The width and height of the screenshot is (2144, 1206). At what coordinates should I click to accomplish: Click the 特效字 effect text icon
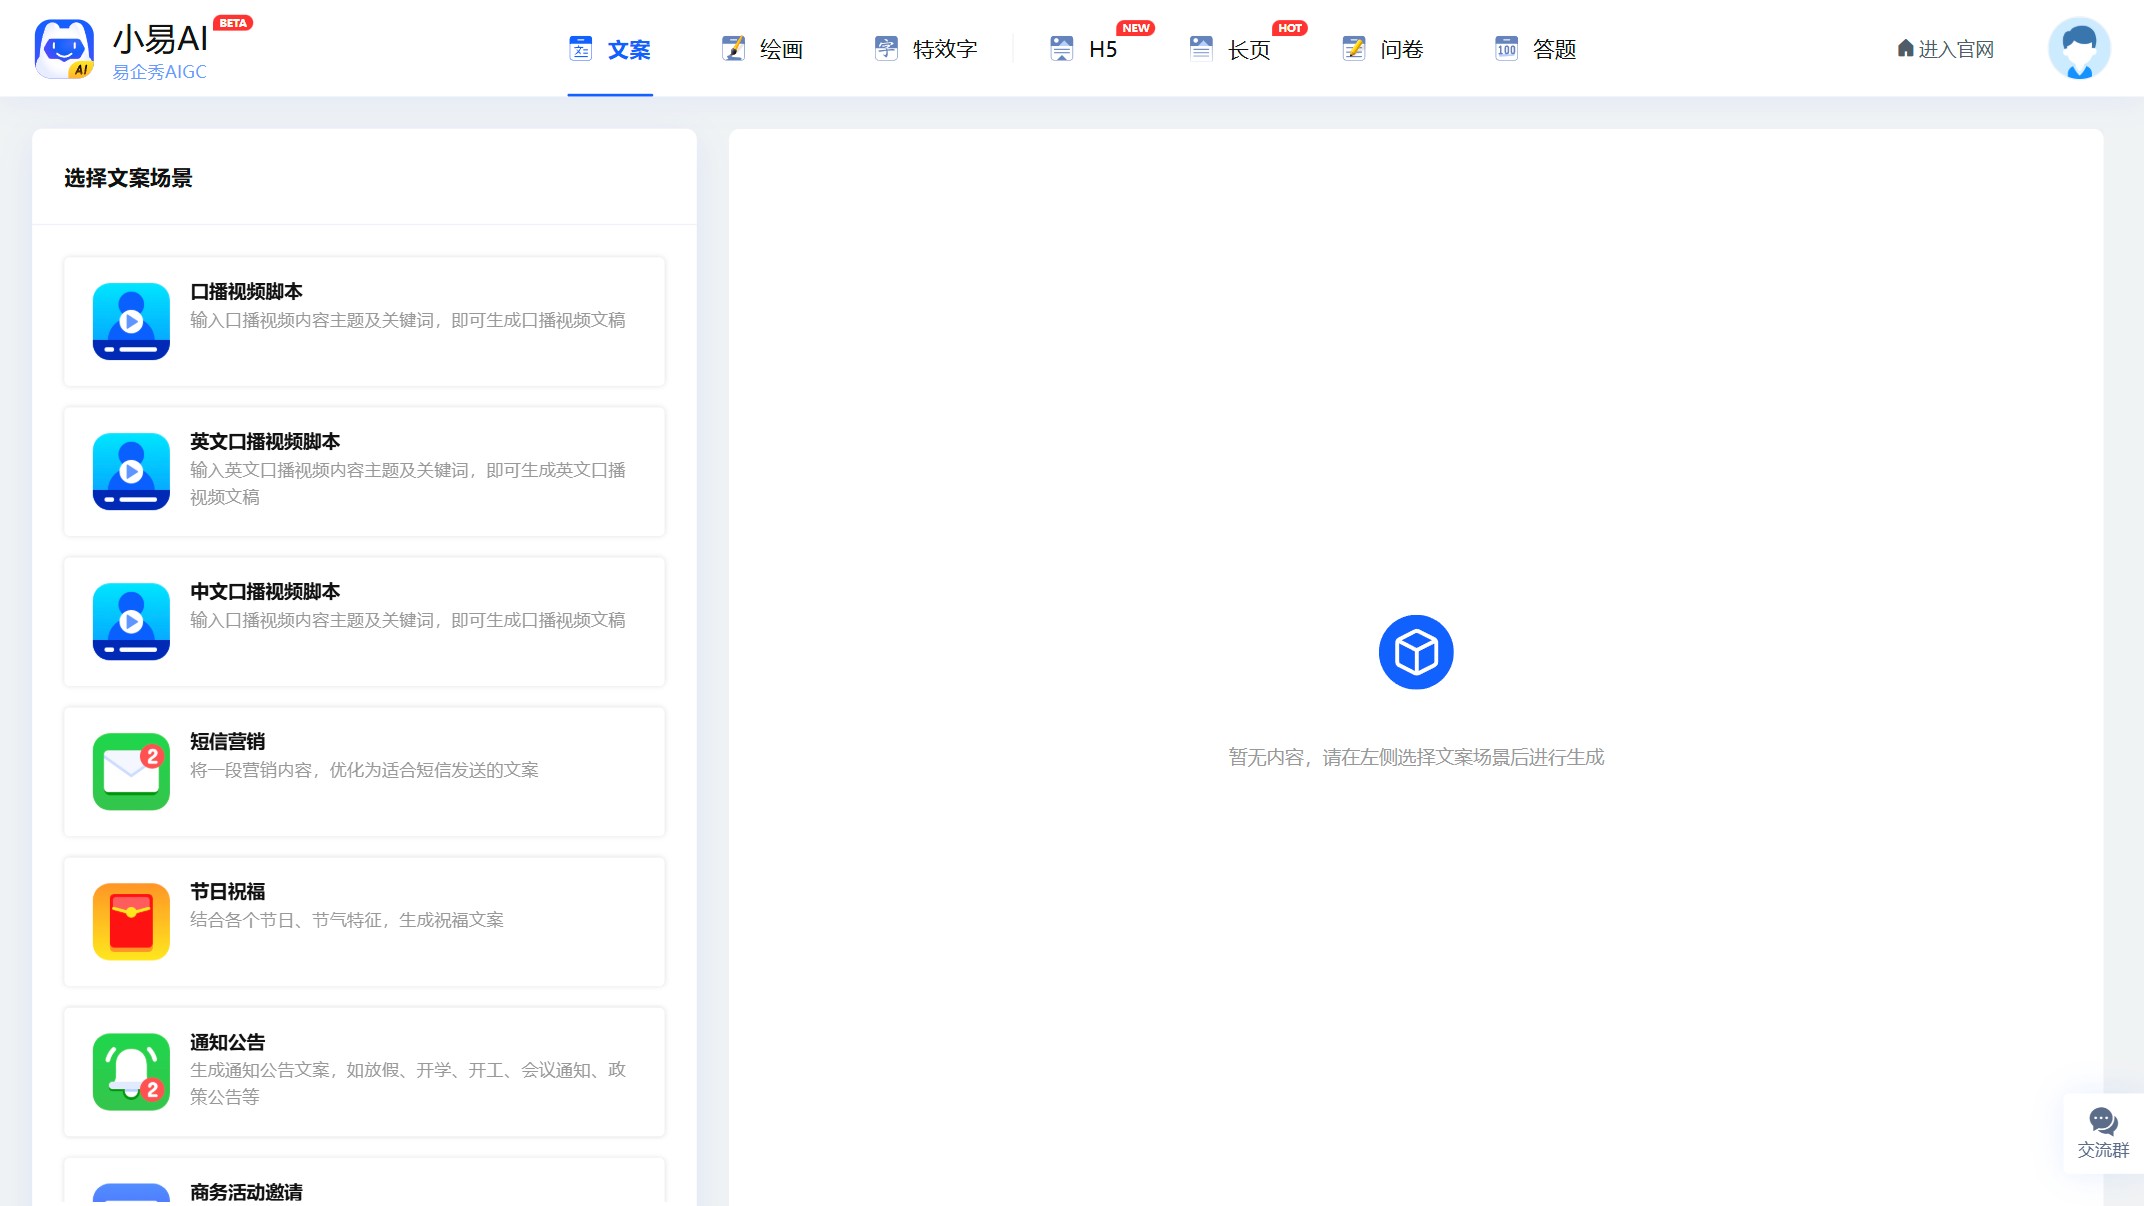point(888,48)
